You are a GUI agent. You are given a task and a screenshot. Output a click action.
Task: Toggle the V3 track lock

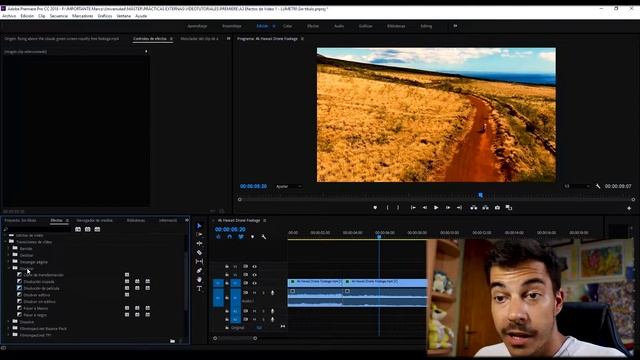pyautogui.click(x=227, y=267)
